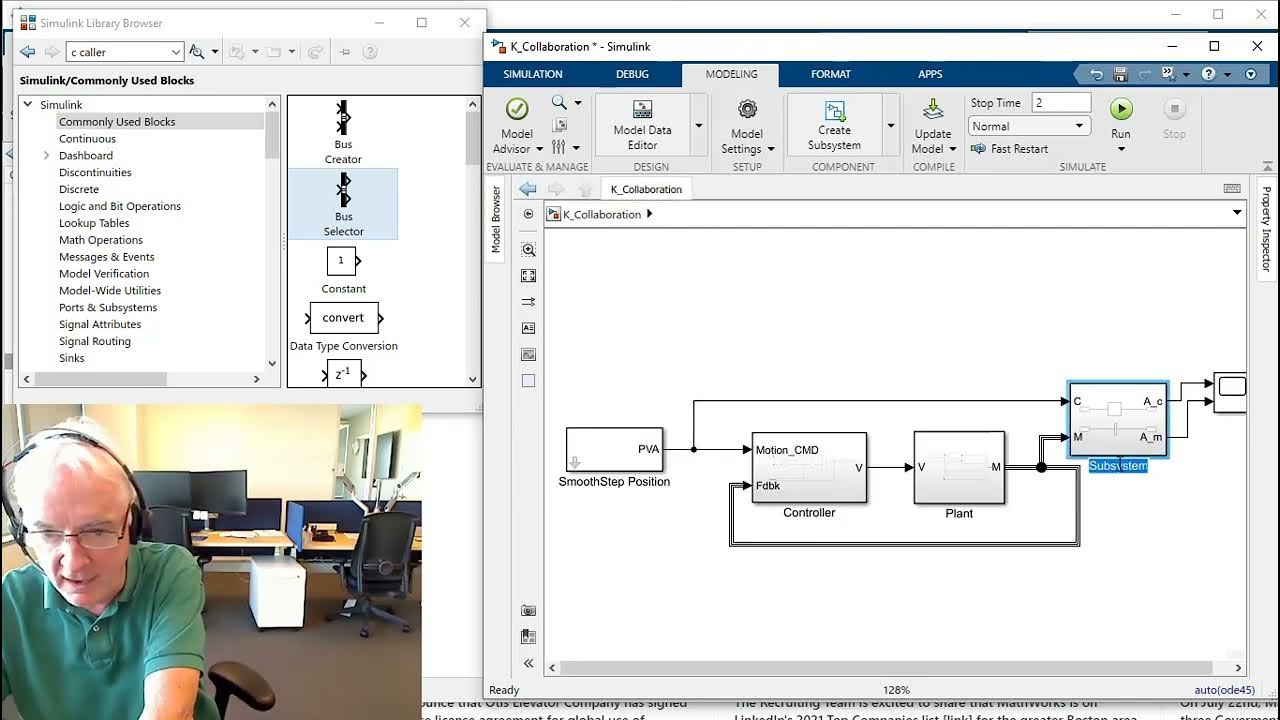Click the Update Model icon
This screenshot has height=720, width=1280.
pyautogui.click(x=933, y=109)
